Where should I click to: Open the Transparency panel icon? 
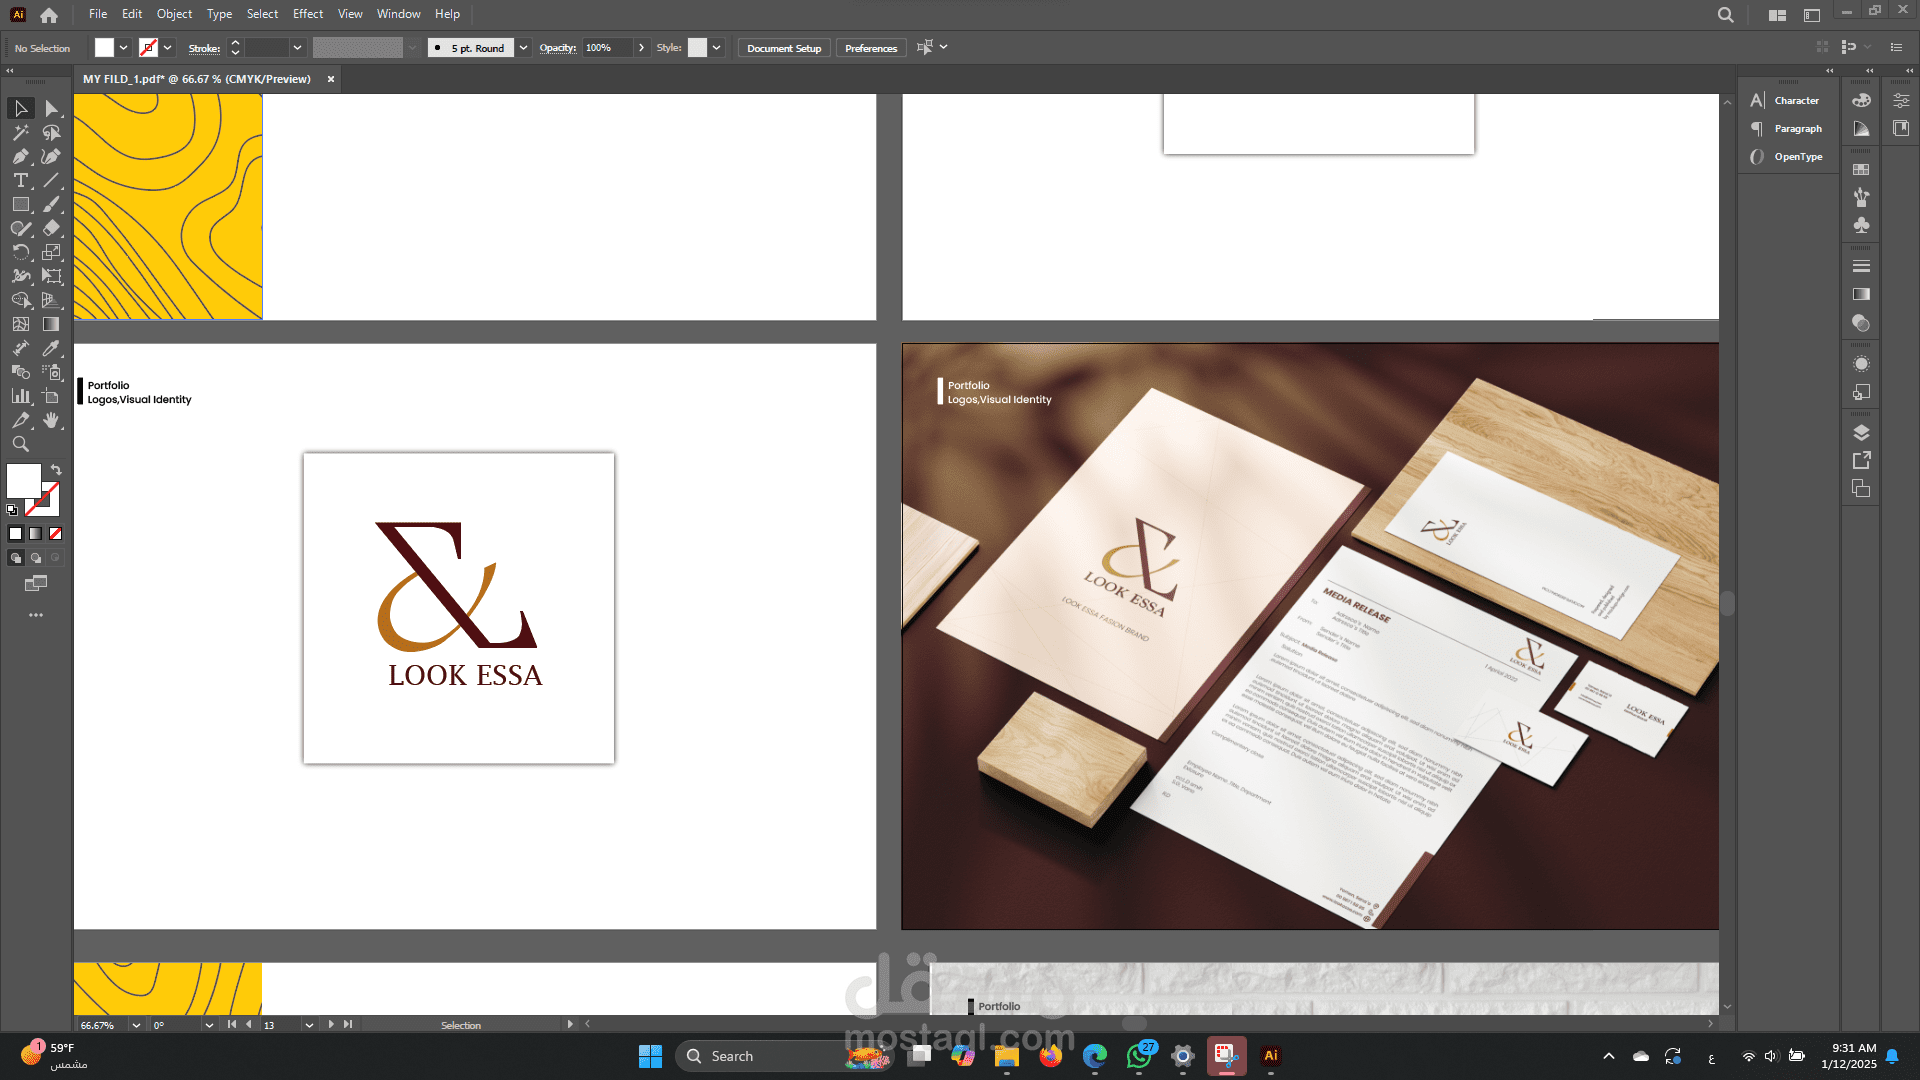pyautogui.click(x=1861, y=323)
